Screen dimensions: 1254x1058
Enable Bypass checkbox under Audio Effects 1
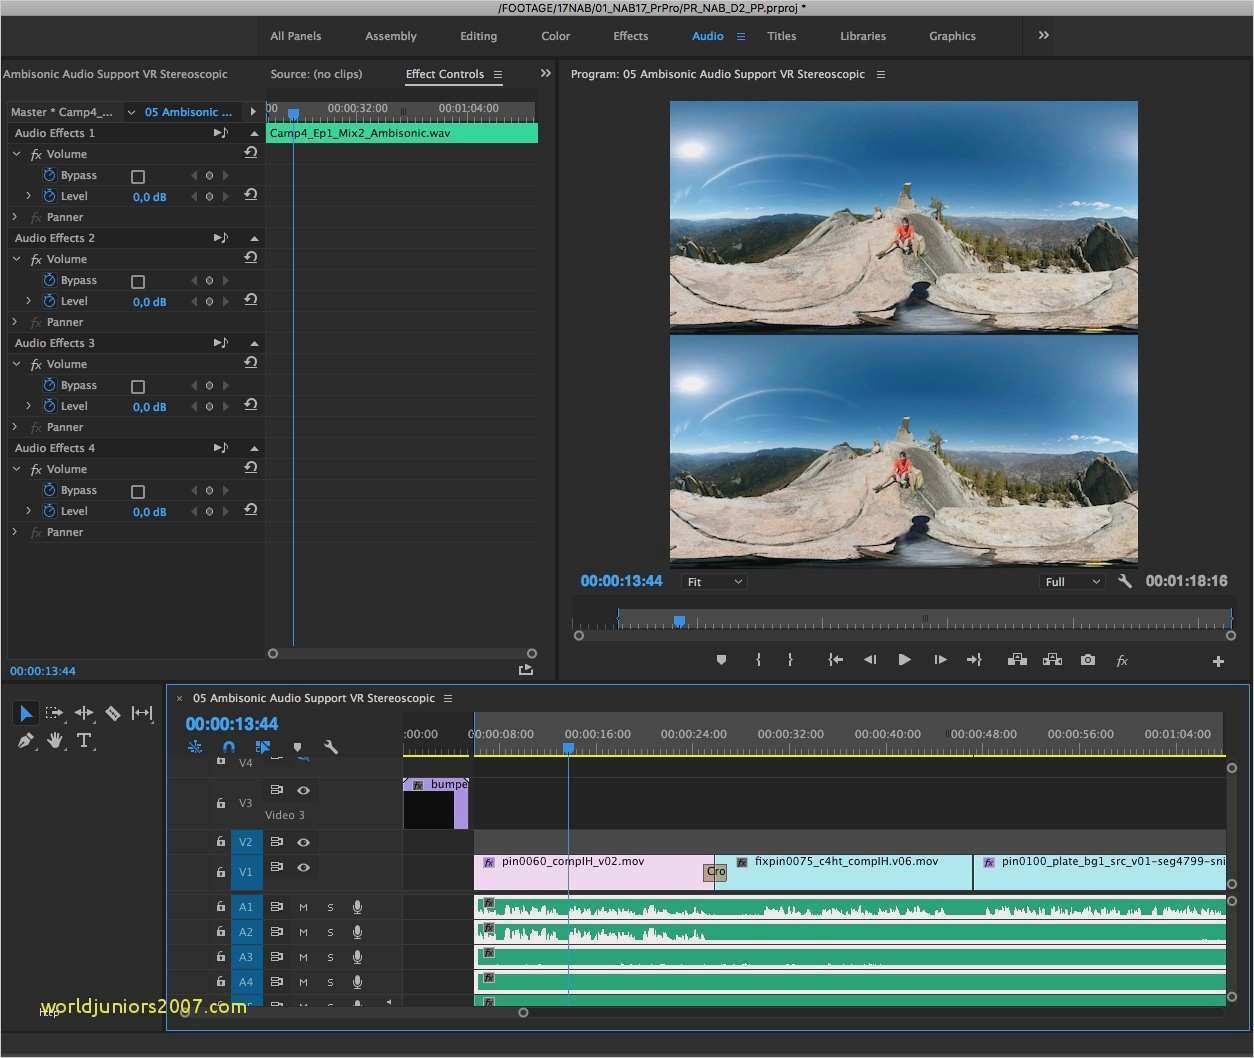click(x=138, y=177)
